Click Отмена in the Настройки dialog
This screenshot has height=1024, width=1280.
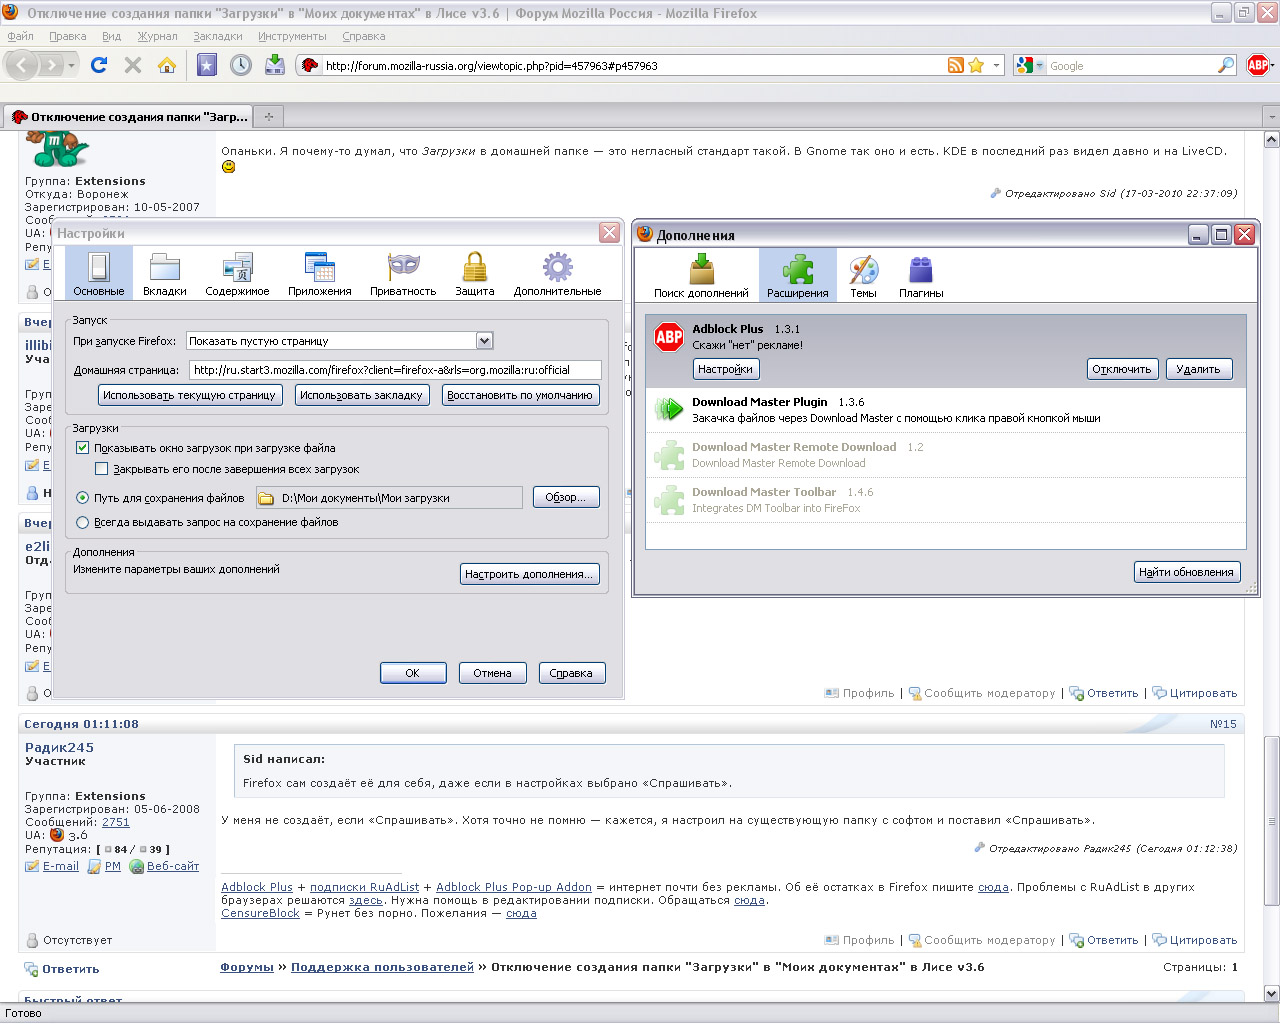click(x=492, y=673)
